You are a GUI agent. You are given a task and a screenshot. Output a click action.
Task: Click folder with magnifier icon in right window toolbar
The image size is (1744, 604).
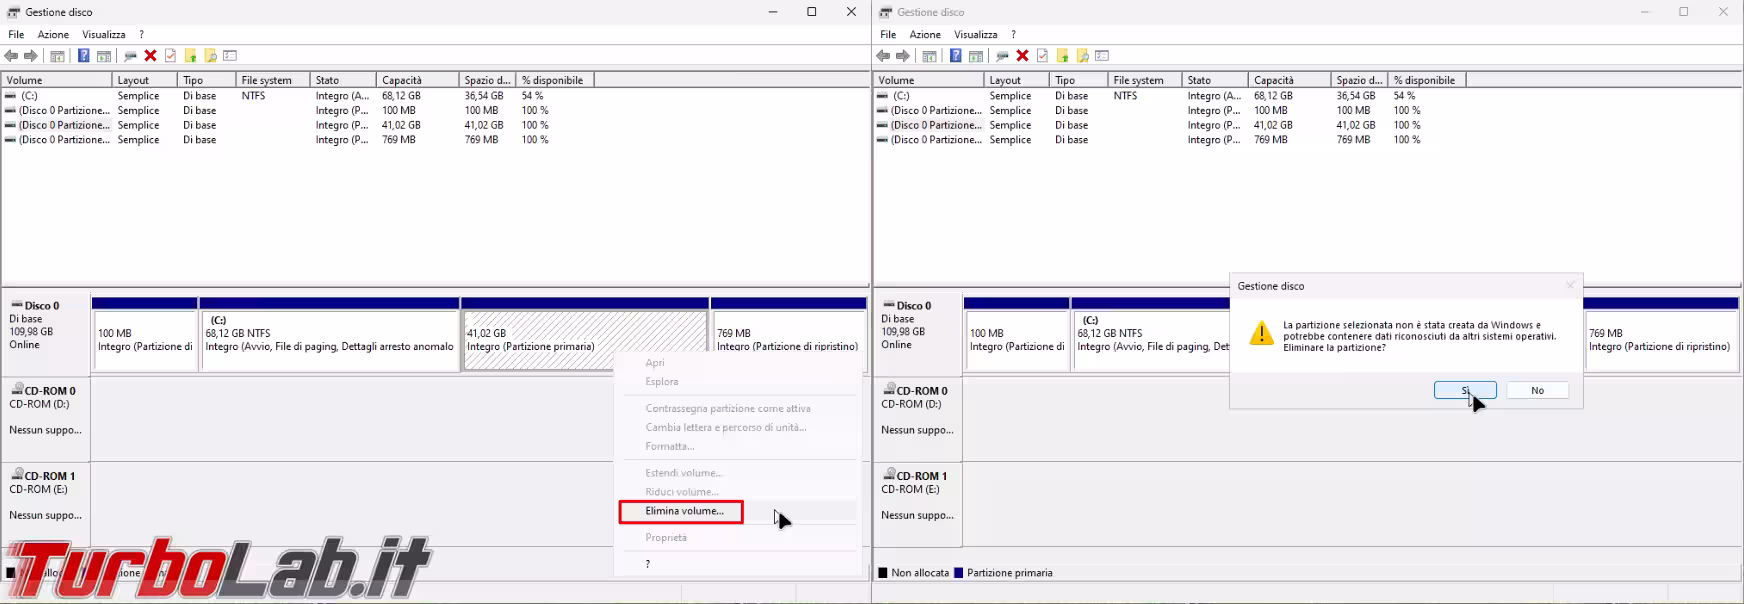1082,56
